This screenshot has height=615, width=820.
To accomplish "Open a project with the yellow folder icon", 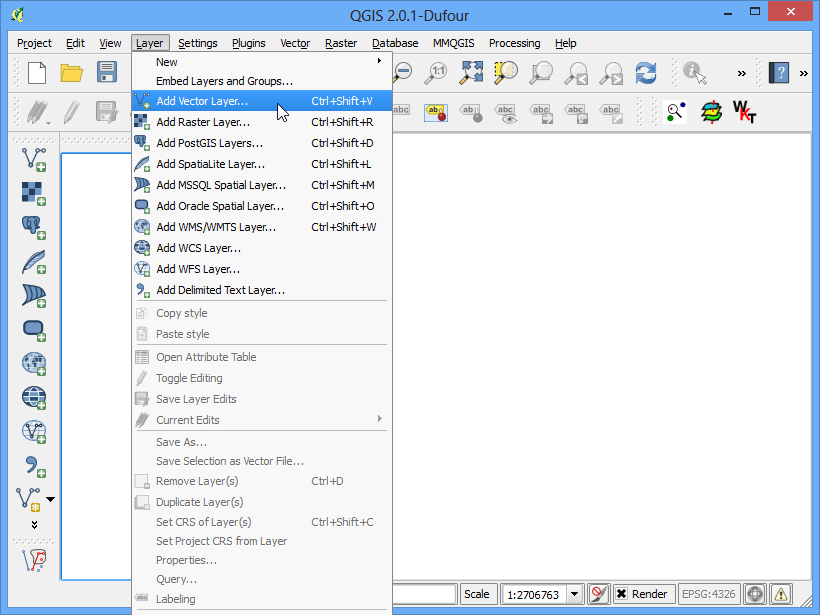I will point(72,73).
